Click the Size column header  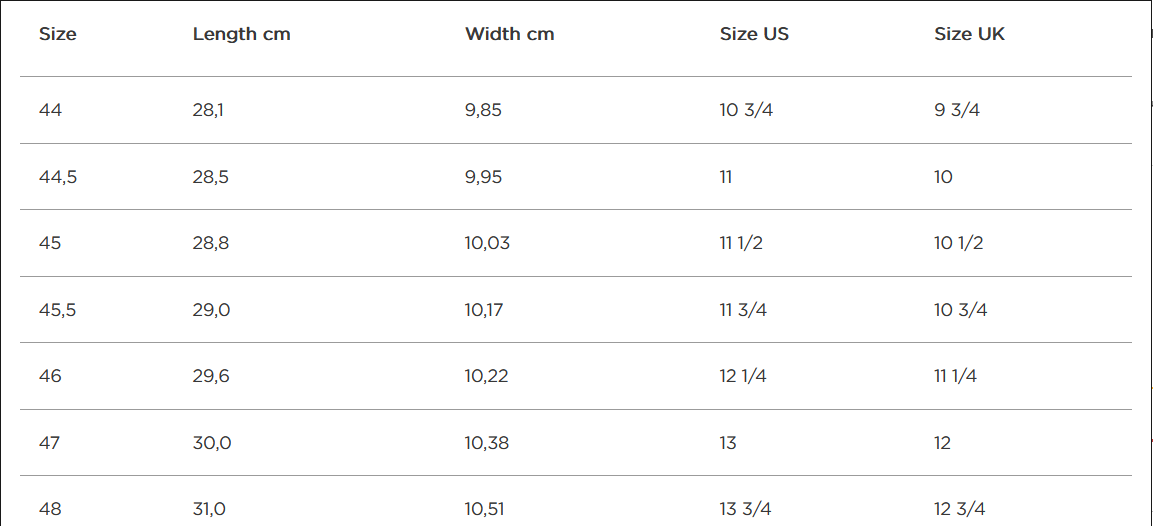tap(57, 34)
